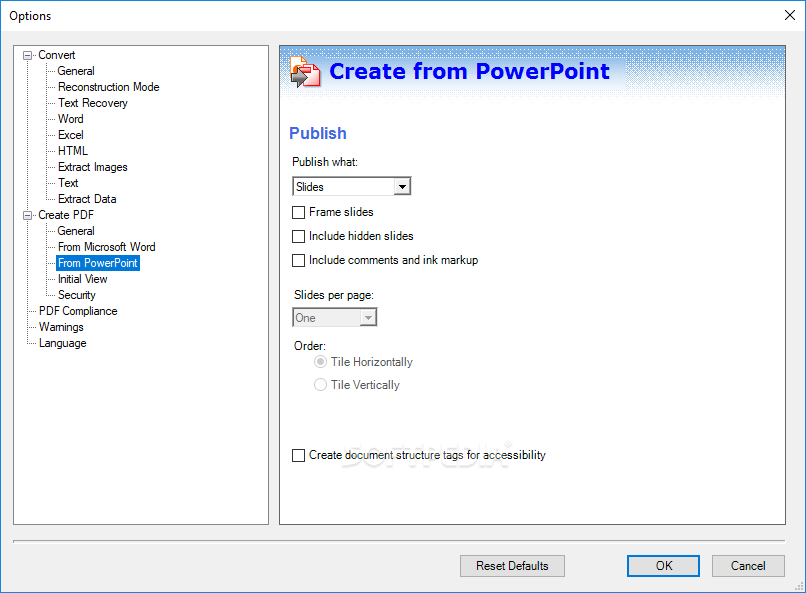Open Excel conversion settings

(70, 135)
